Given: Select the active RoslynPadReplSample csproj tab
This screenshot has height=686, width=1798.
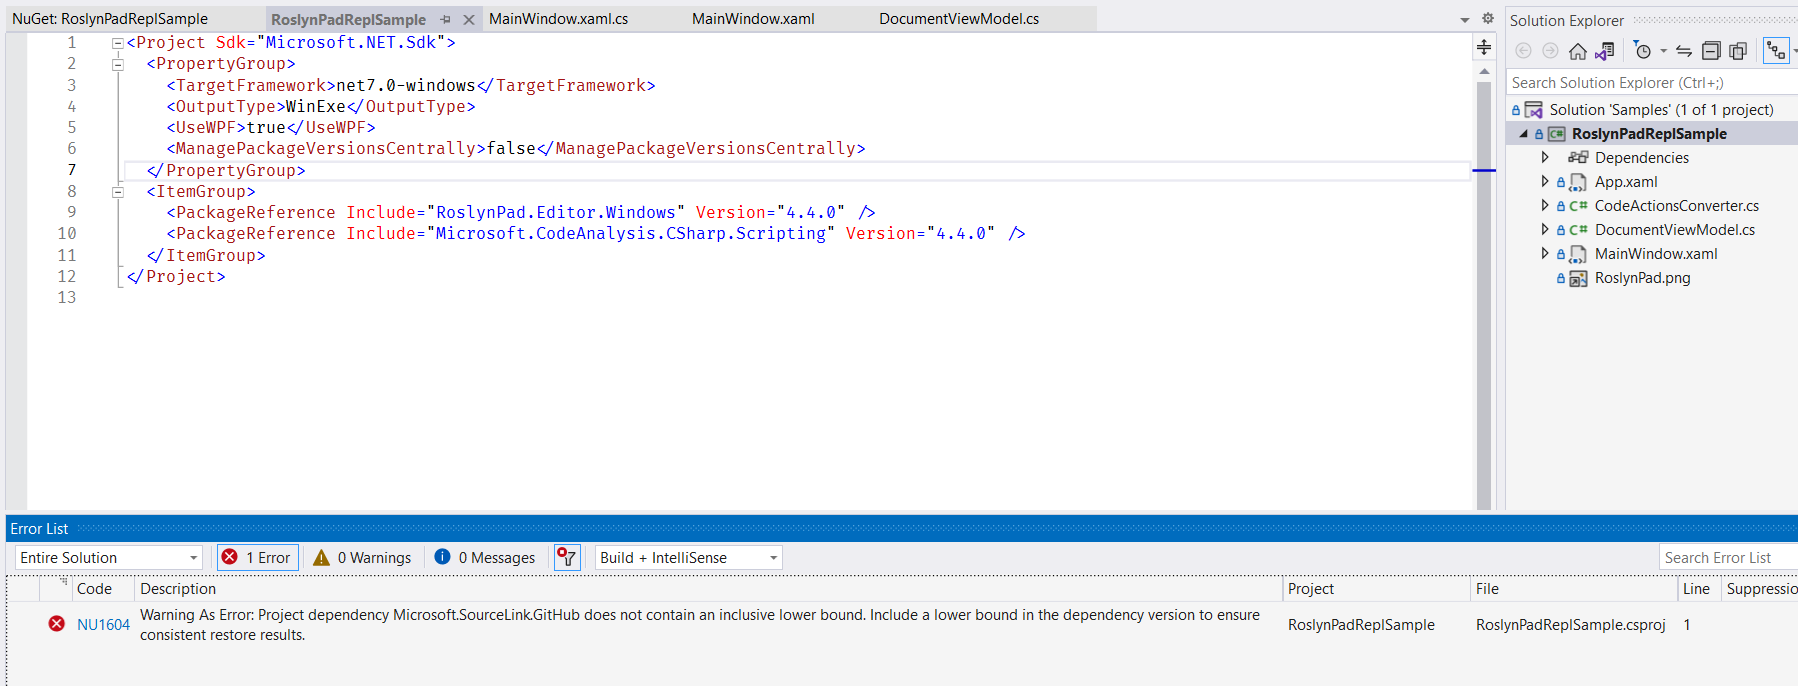Looking at the screenshot, I should click(348, 19).
